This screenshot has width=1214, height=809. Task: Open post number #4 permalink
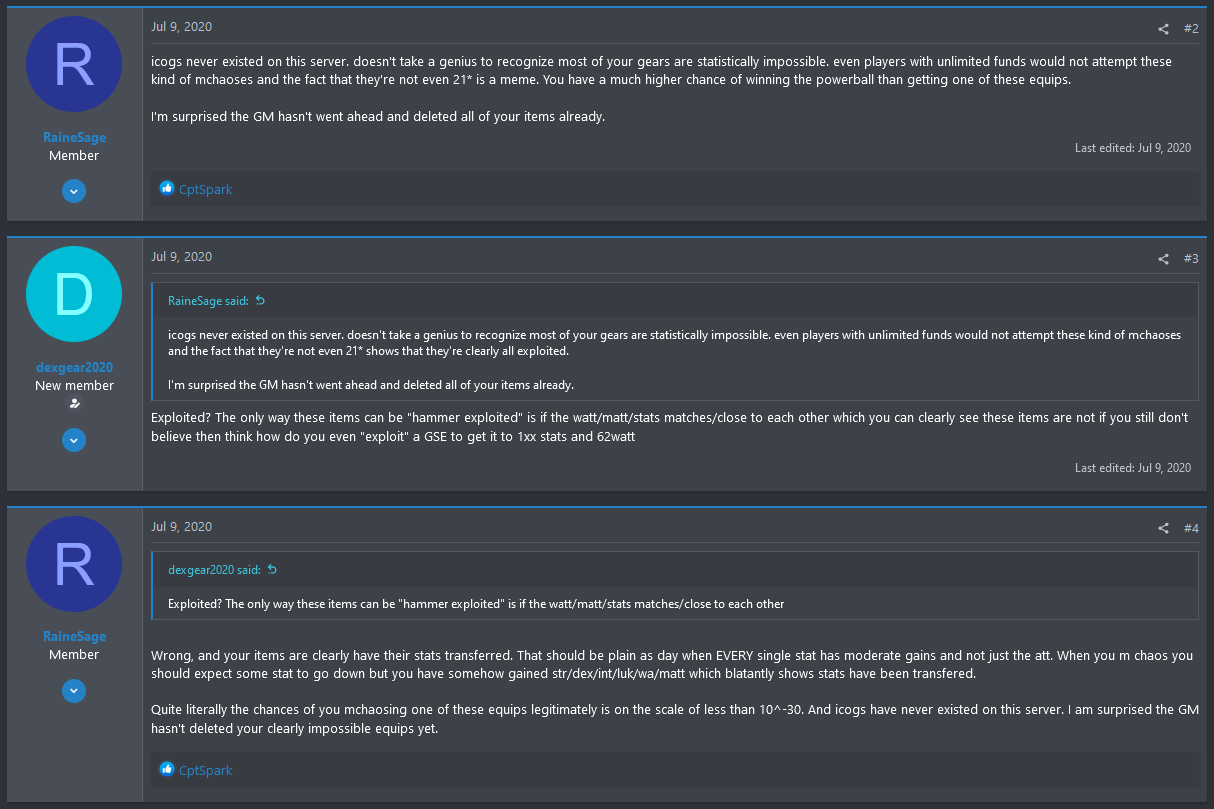tap(1191, 528)
